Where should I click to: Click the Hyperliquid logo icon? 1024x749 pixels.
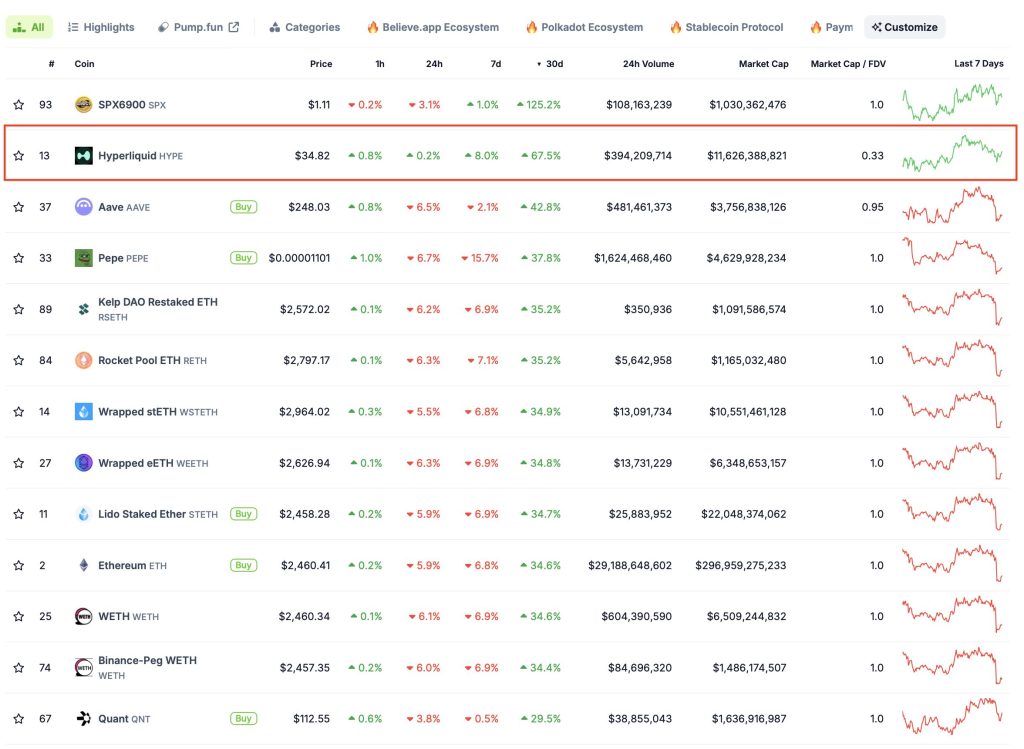click(84, 155)
